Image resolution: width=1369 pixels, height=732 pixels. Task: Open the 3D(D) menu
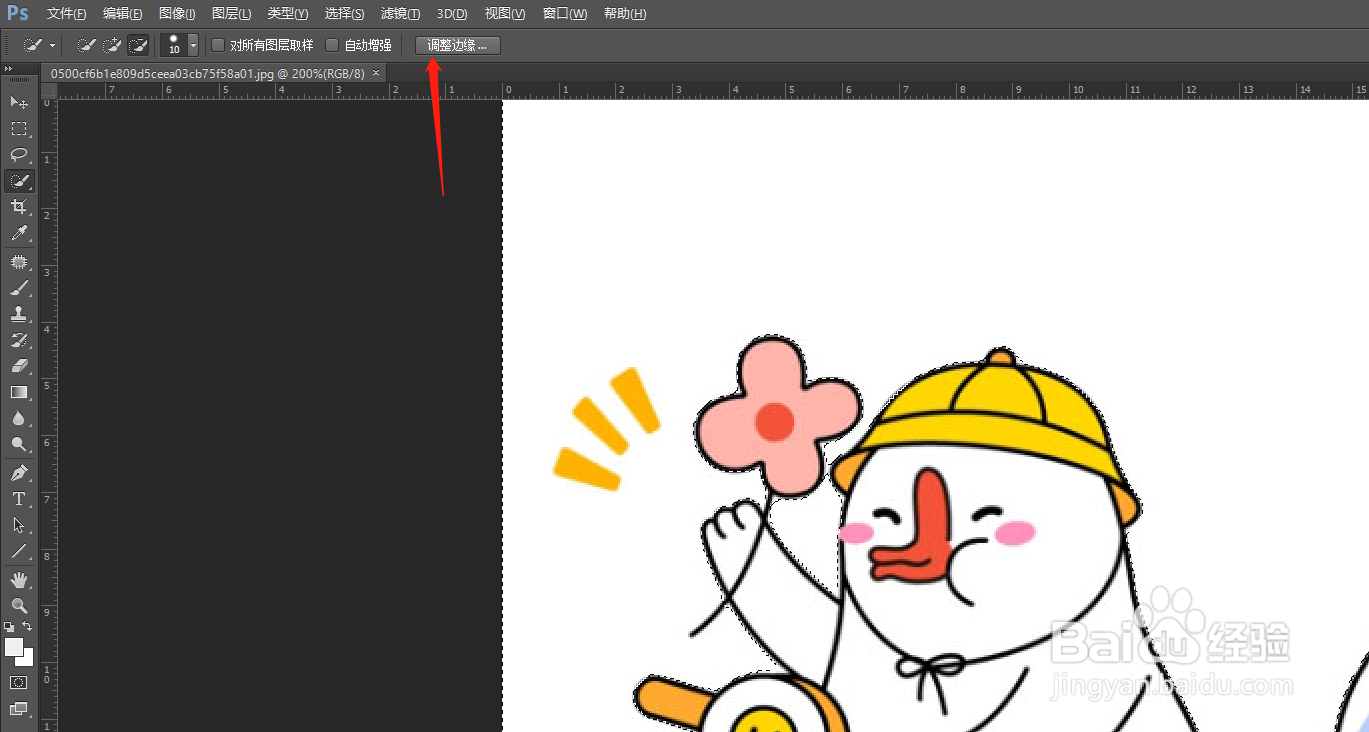click(x=452, y=14)
